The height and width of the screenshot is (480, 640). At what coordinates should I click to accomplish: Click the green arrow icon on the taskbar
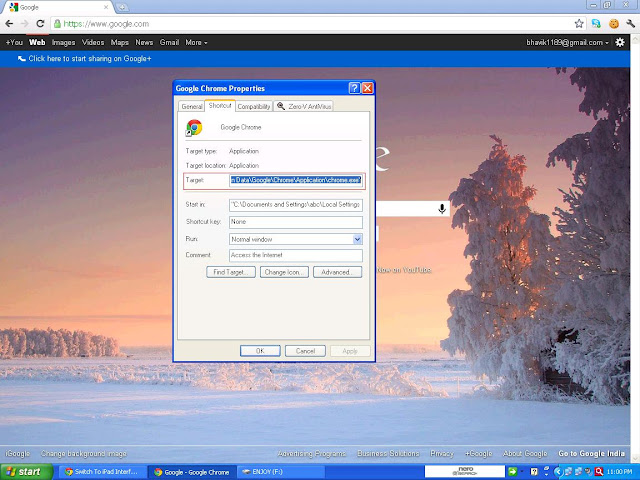[x=513, y=472]
